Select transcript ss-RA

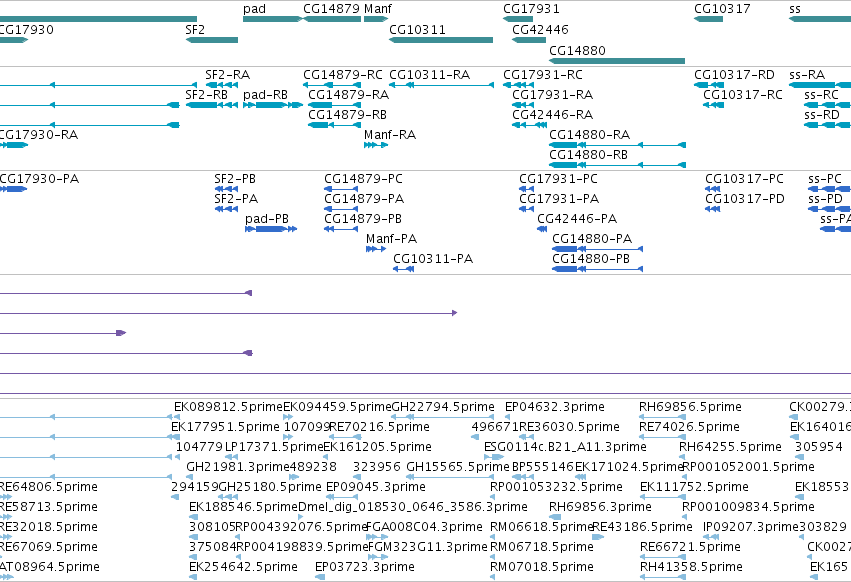point(820,85)
